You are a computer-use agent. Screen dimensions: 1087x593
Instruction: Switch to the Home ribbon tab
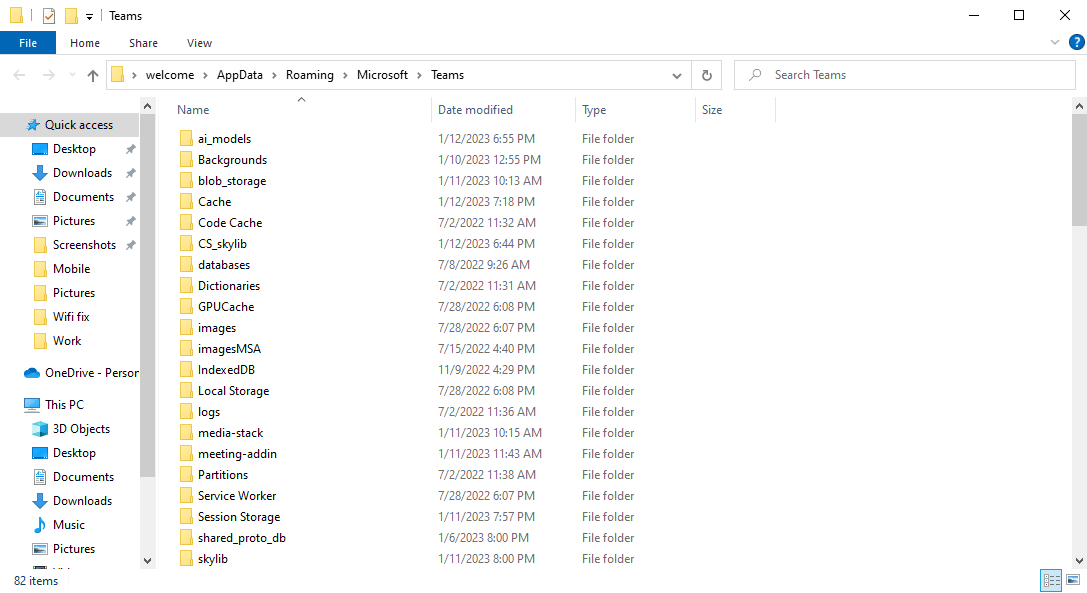tap(85, 43)
